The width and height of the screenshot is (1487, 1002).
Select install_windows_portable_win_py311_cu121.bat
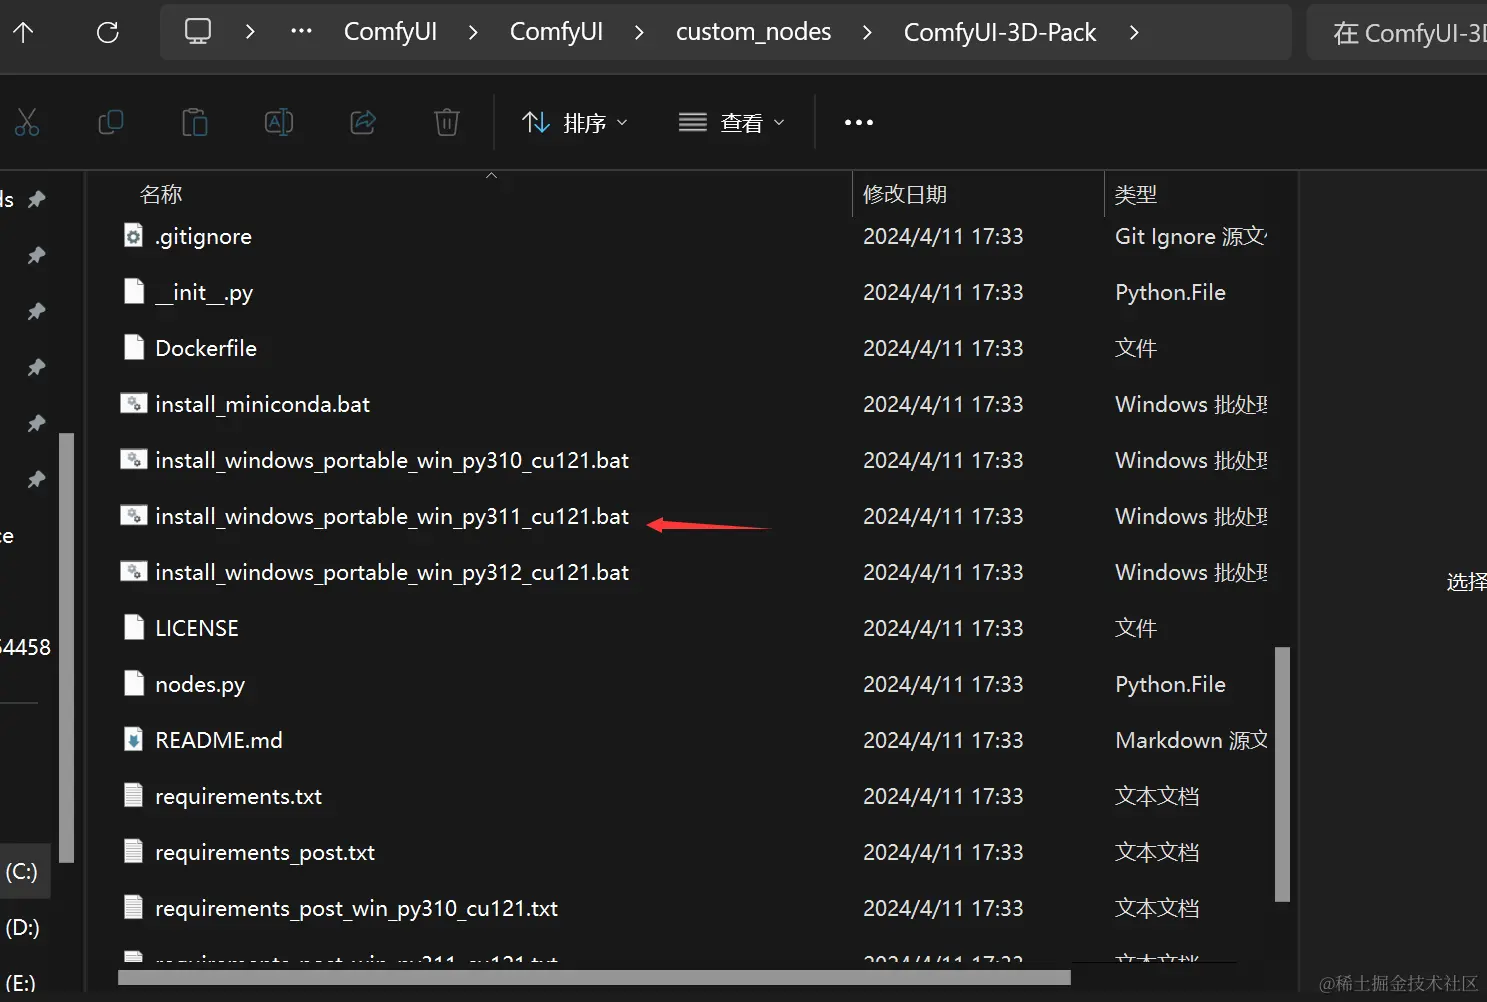pos(392,516)
